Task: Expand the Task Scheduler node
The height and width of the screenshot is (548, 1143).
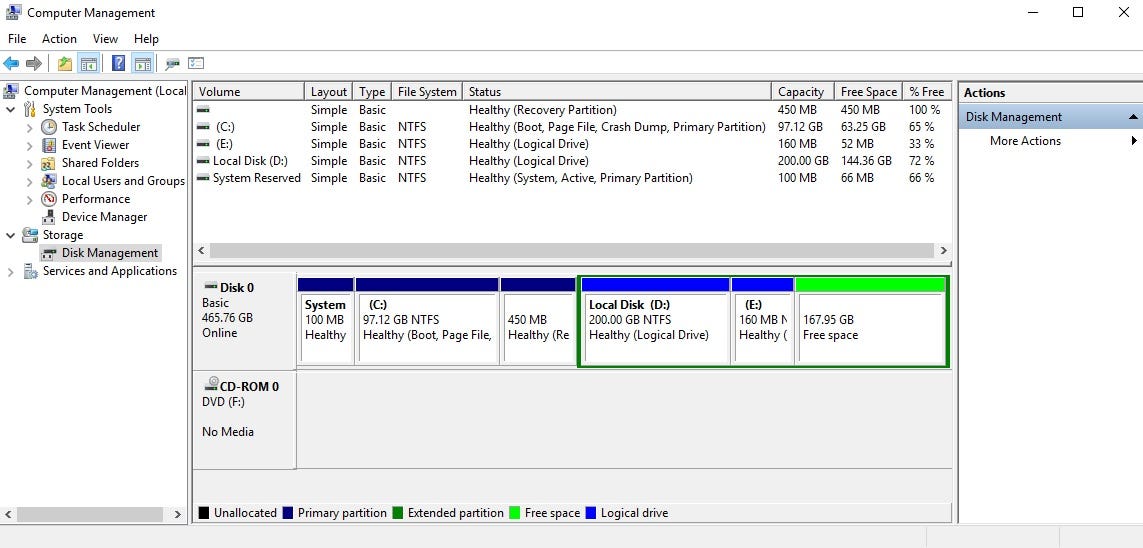Action: click(30, 128)
